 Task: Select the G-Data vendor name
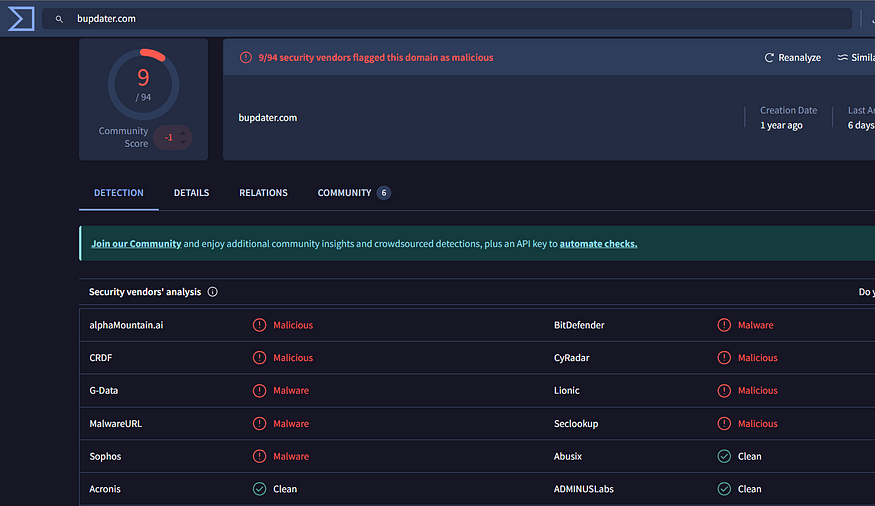pyautogui.click(x=104, y=391)
